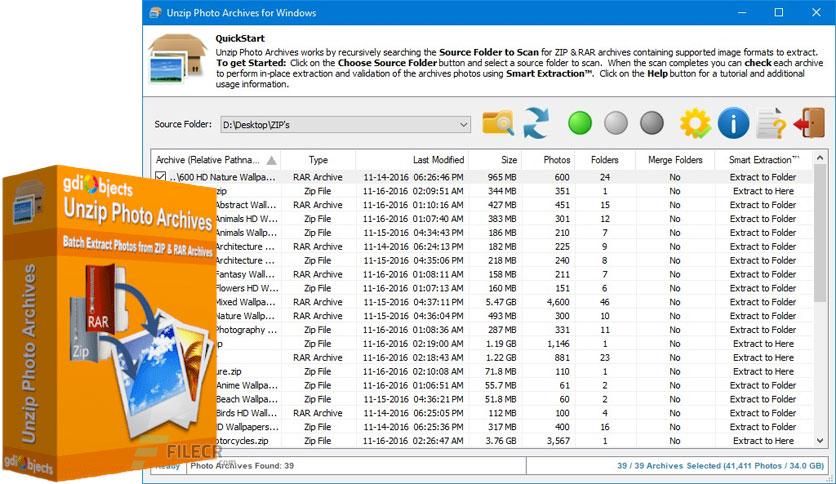
Task: Click the size cell '965 MB'
Action: [x=502, y=177]
